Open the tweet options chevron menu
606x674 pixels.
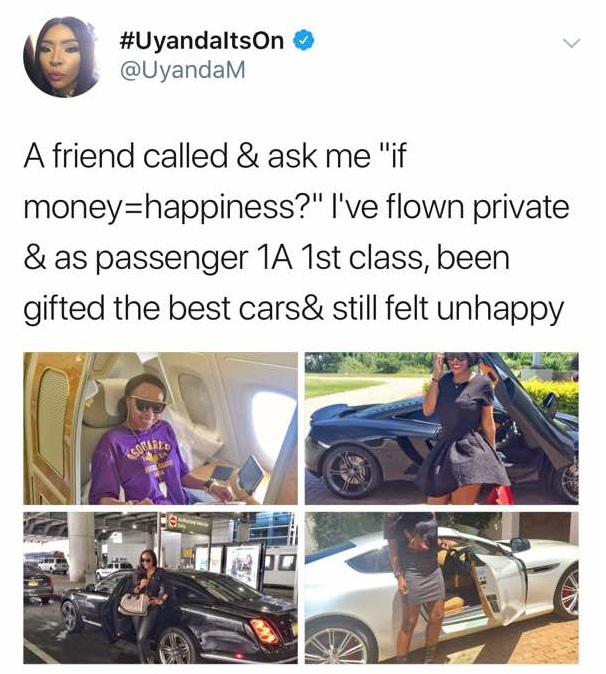click(x=571, y=43)
